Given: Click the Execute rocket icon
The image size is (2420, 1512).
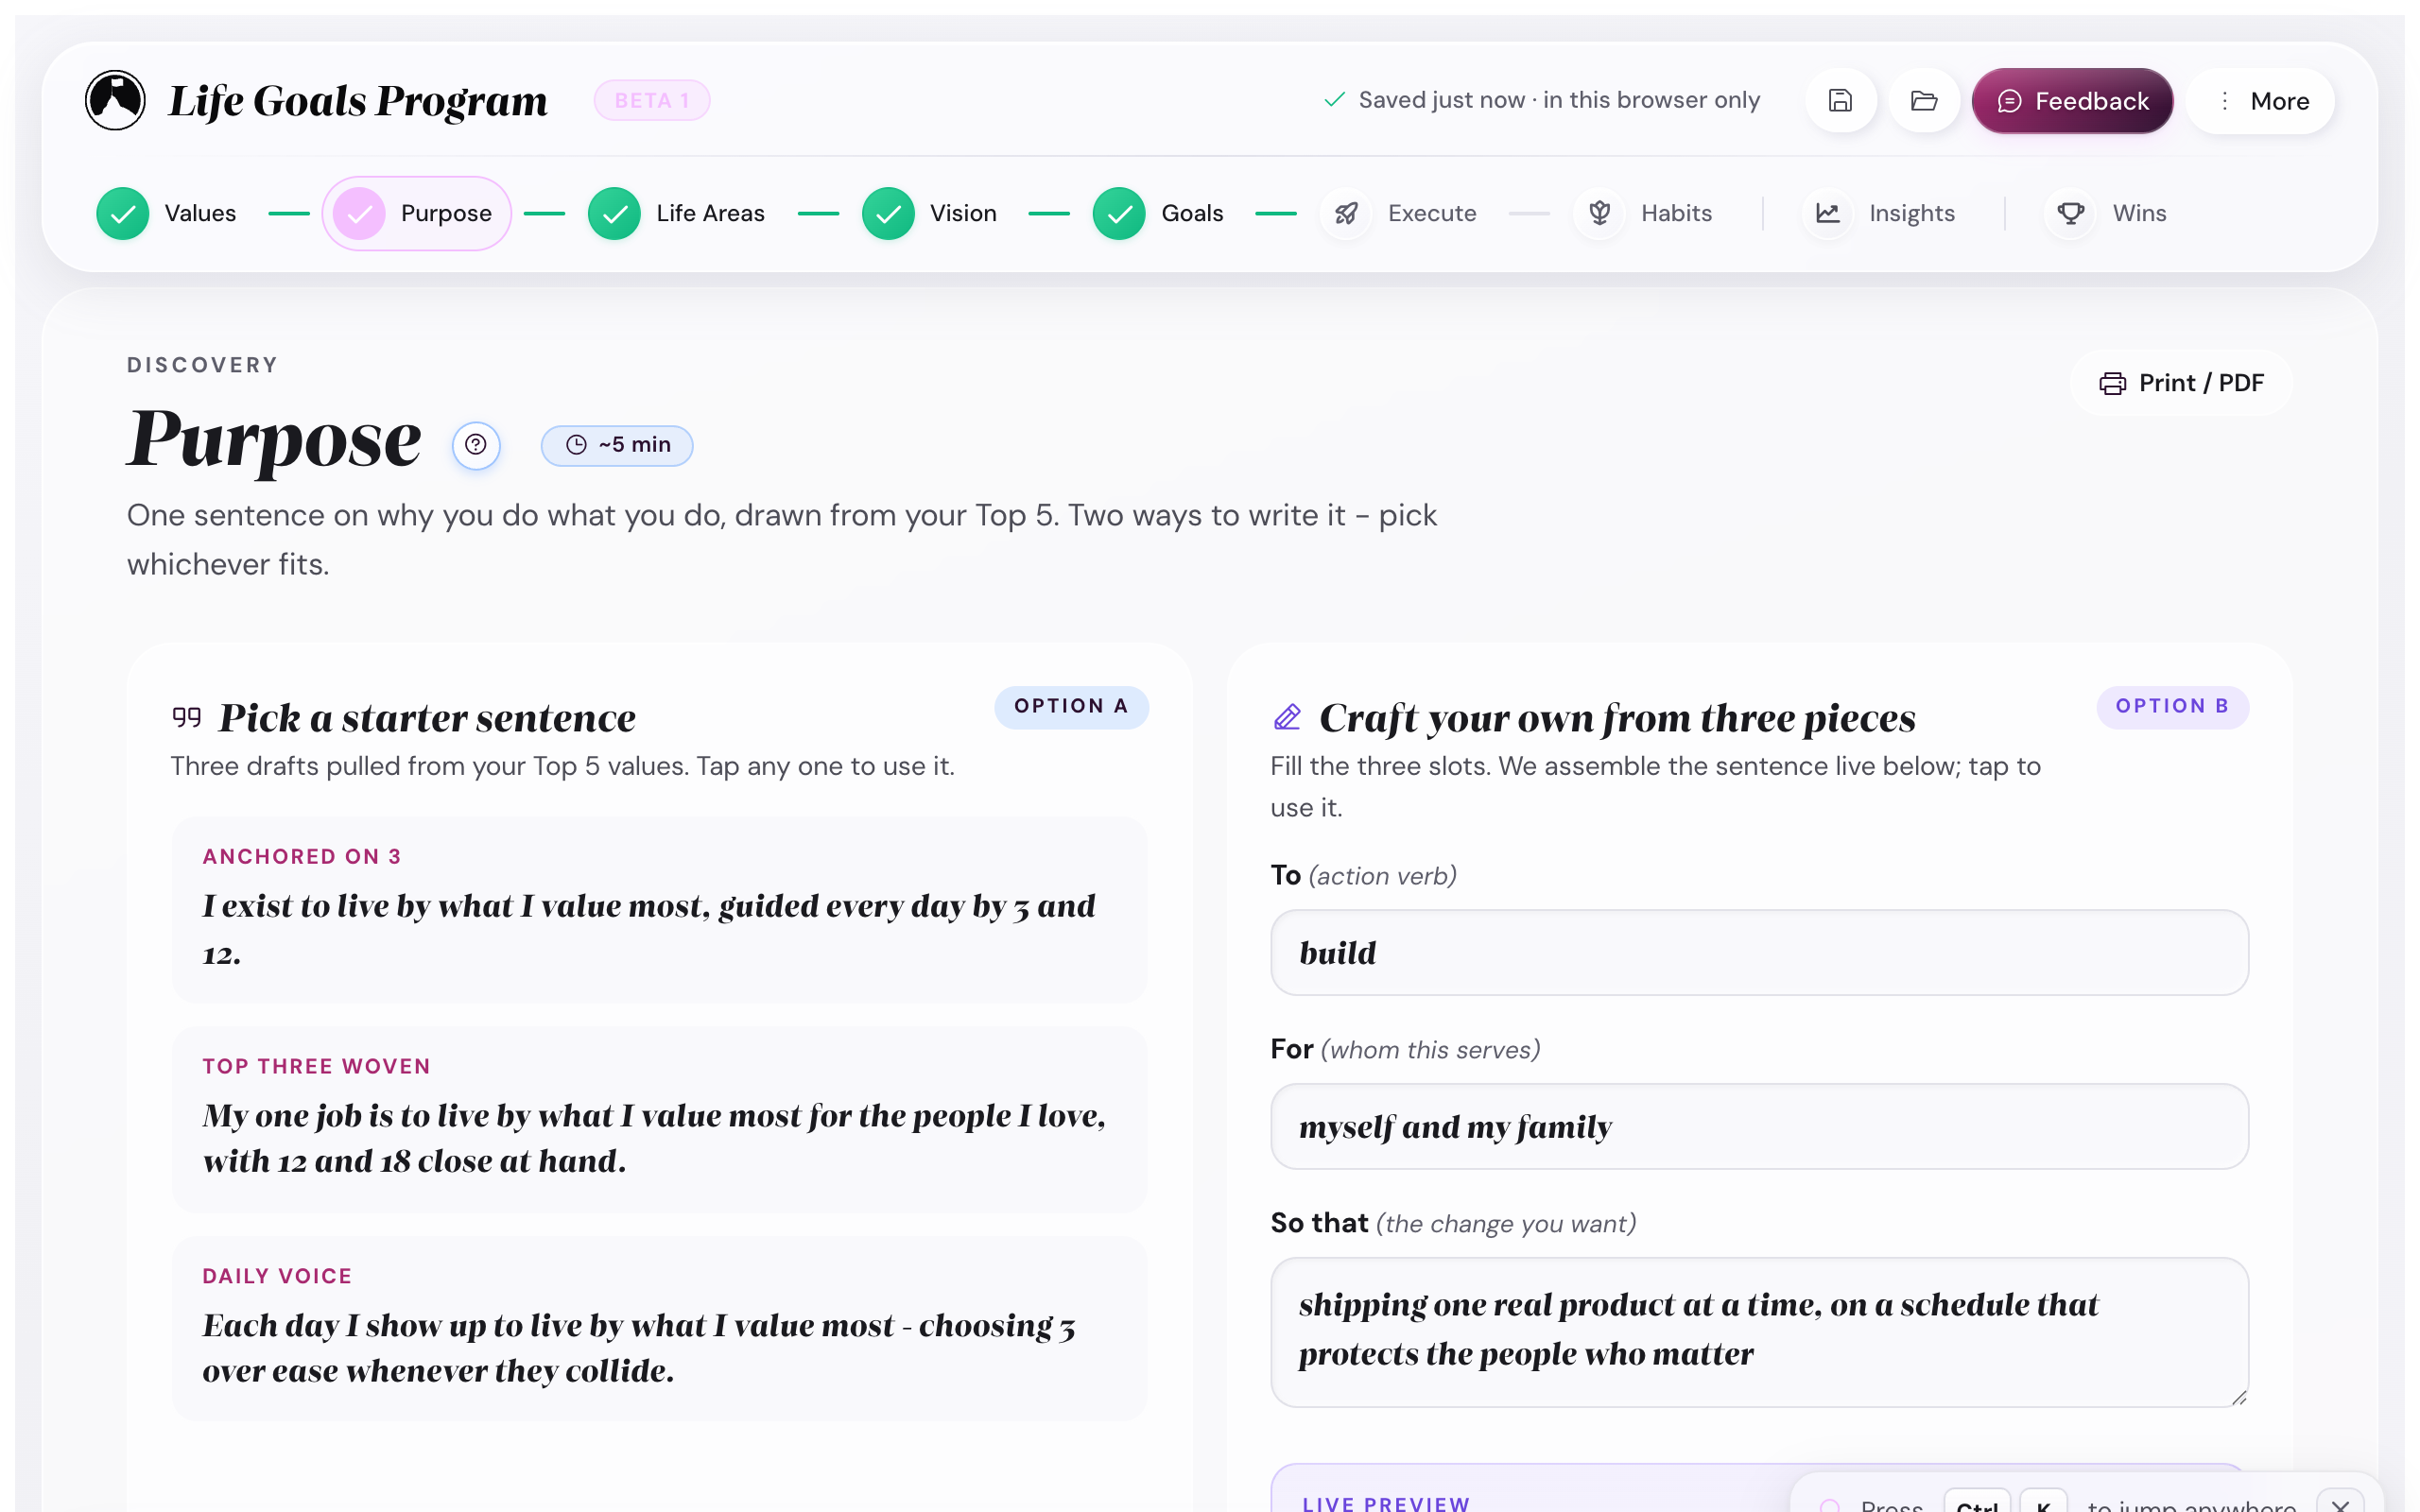Looking at the screenshot, I should coord(1346,213).
